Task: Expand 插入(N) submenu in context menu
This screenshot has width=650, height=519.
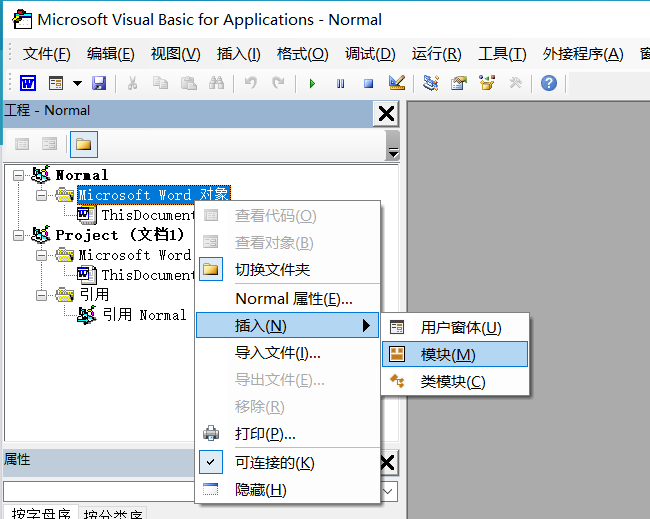Action: 287,325
